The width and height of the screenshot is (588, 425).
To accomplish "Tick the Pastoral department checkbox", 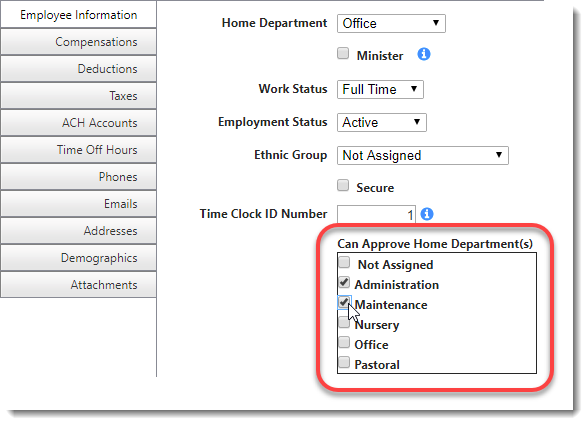I will [x=344, y=362].
